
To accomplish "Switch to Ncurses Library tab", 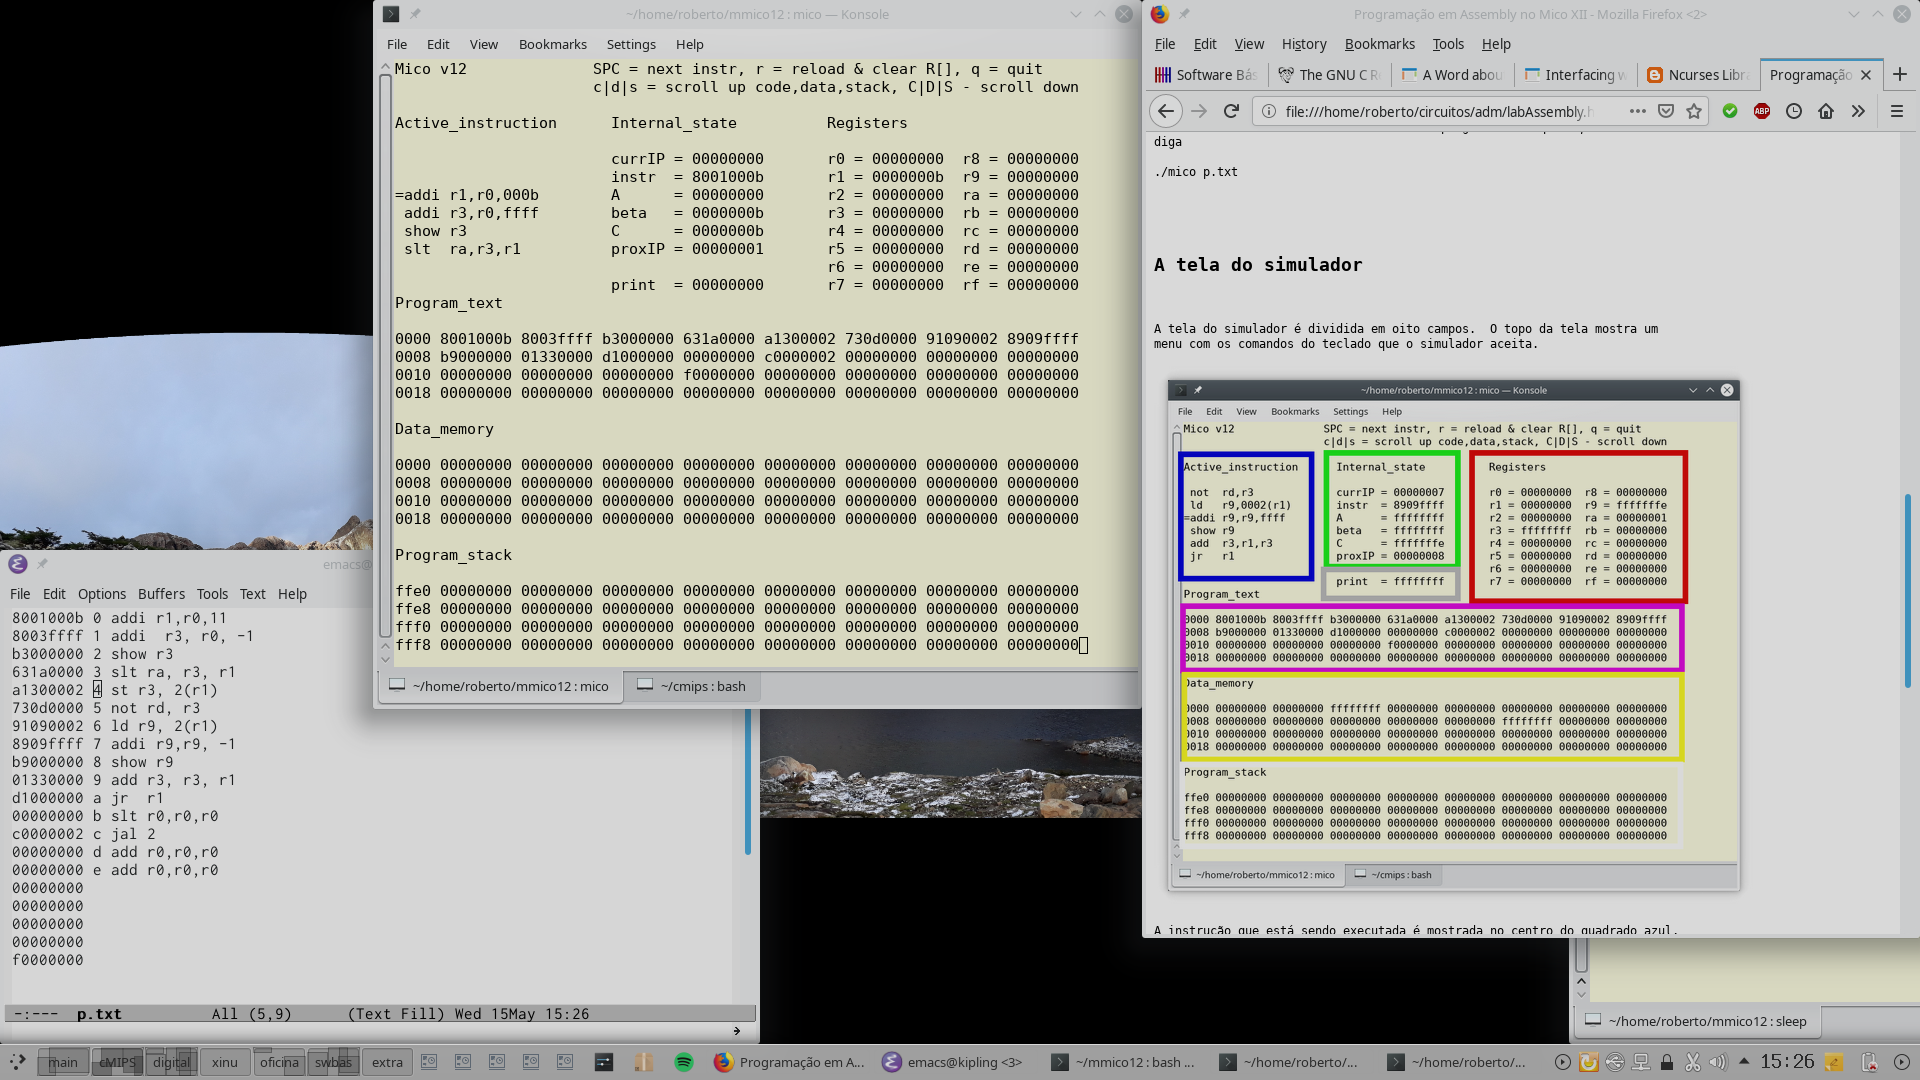I will click(x=1698, y=75).
